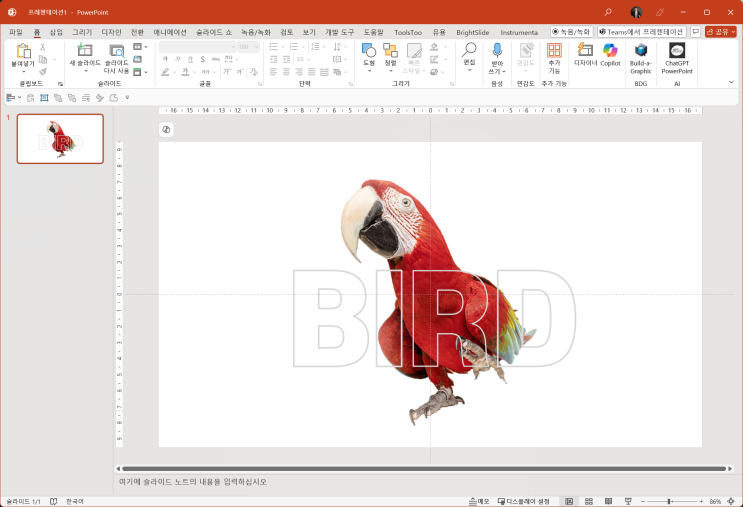Click Teams에서 프레젠테이션 button
The height and width of the screenshot is (507, 743).
point(642,32)
